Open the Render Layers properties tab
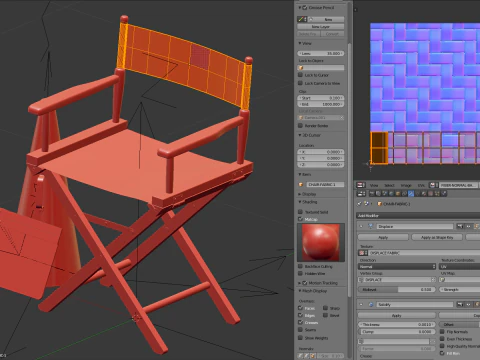Screen dimensions: 480x360 tap(378, 194)
